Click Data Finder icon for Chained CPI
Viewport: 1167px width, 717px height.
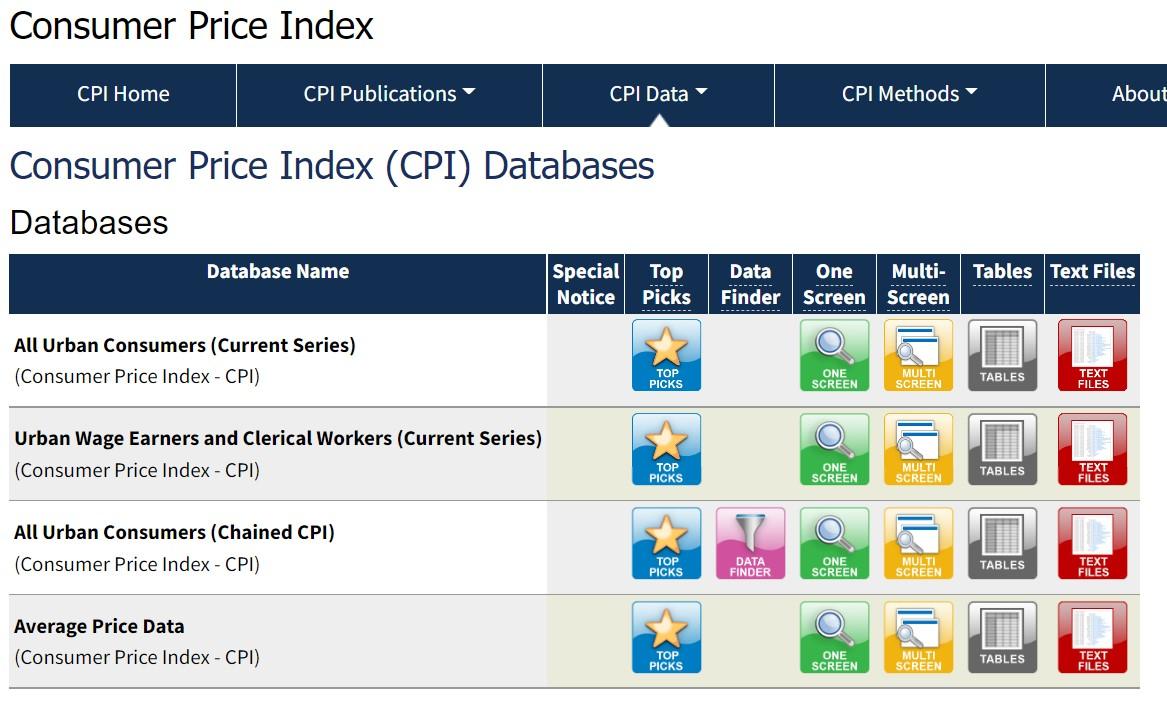click(x=750, y=543)
